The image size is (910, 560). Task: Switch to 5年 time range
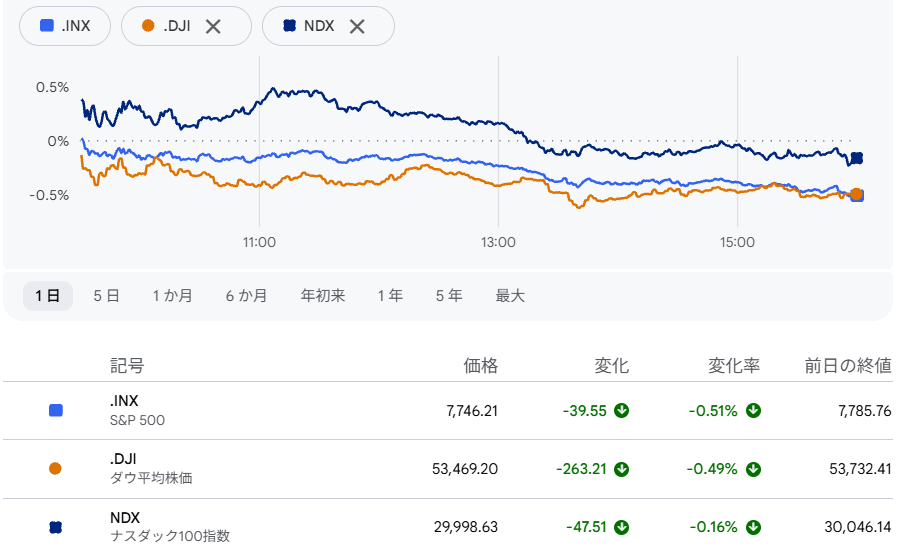tap(449, 296)
